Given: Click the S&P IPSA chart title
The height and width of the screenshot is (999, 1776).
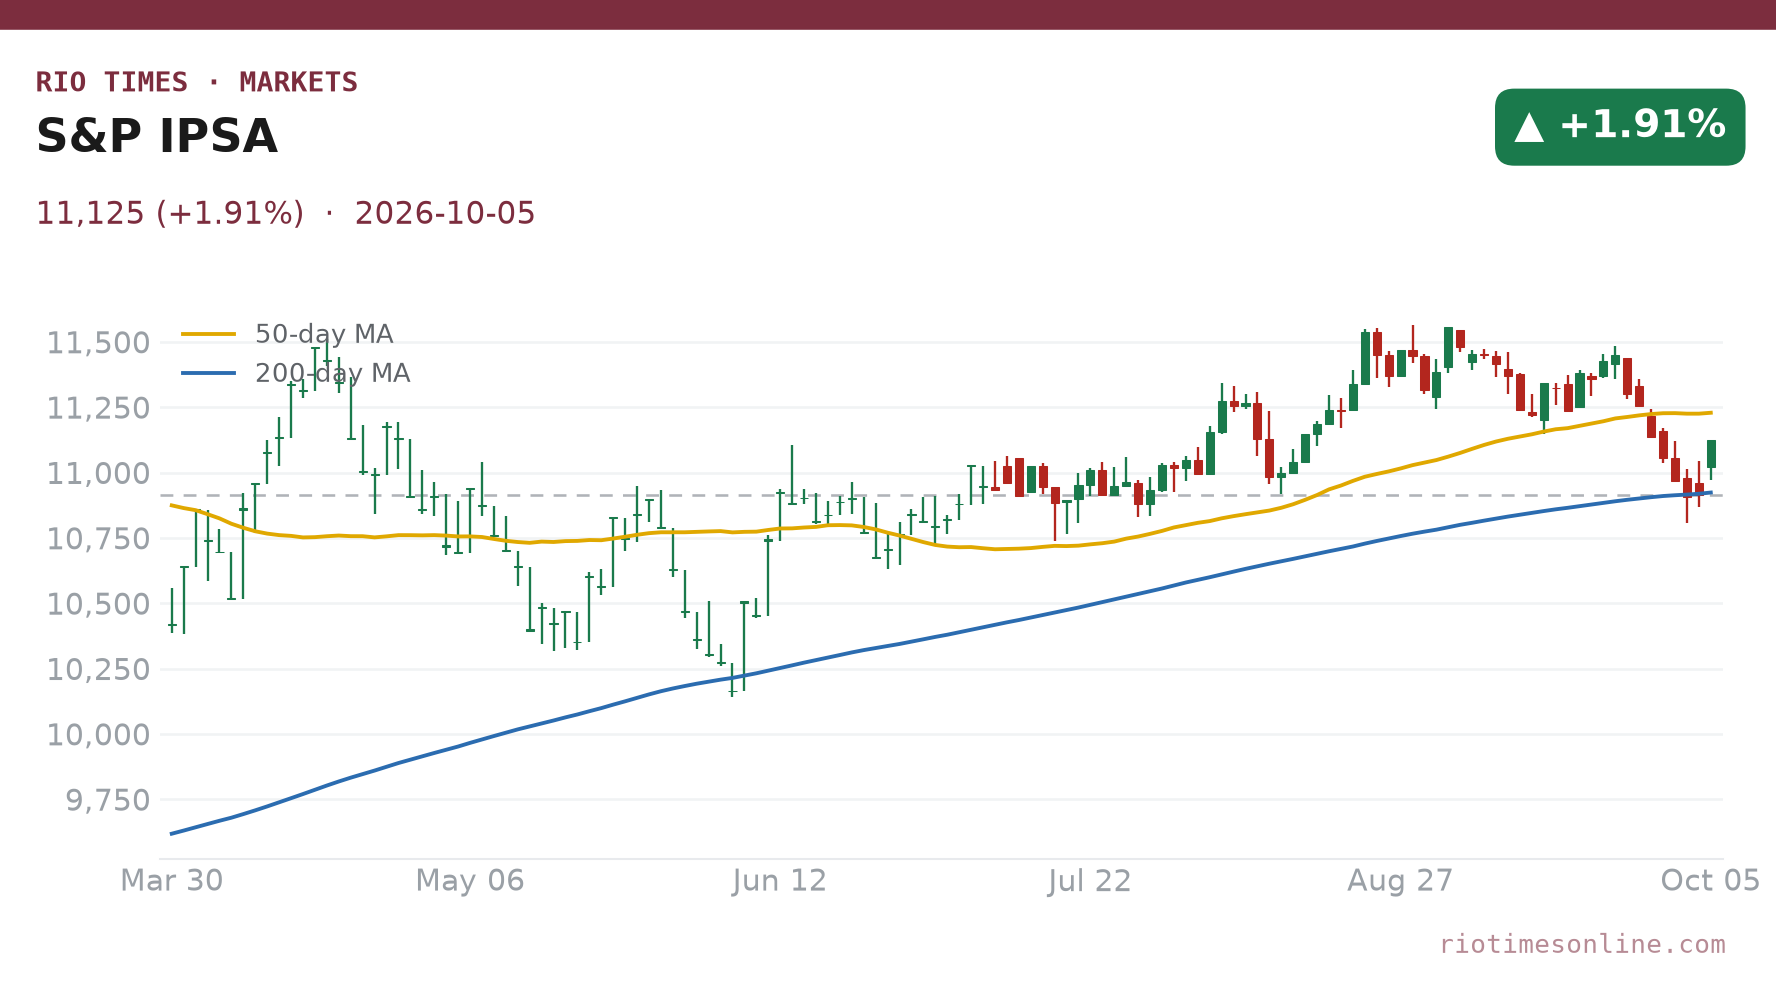Looking at the screenshot, I should 157,137.
